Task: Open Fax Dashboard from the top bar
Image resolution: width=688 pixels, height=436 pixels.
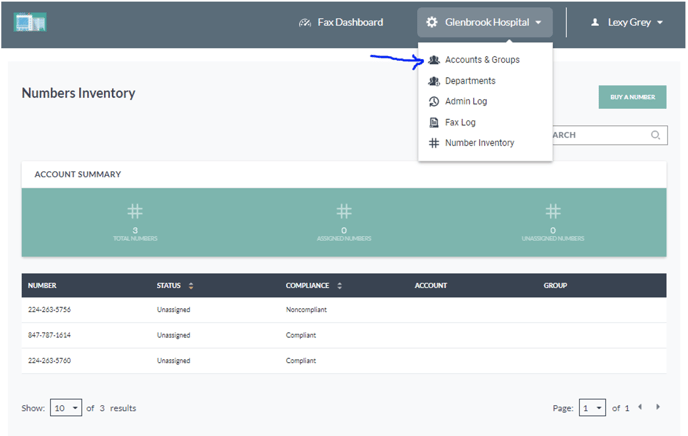Action: (x=340, y=22)
